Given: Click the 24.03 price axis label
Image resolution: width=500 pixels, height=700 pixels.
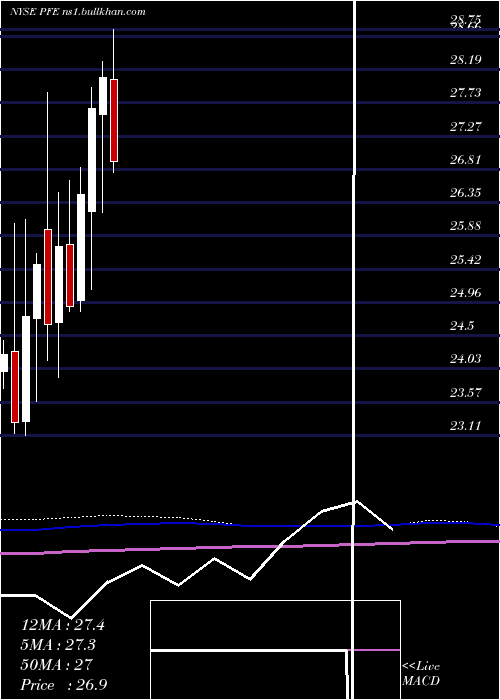Looking at the screenshot, I should (466, 359).
